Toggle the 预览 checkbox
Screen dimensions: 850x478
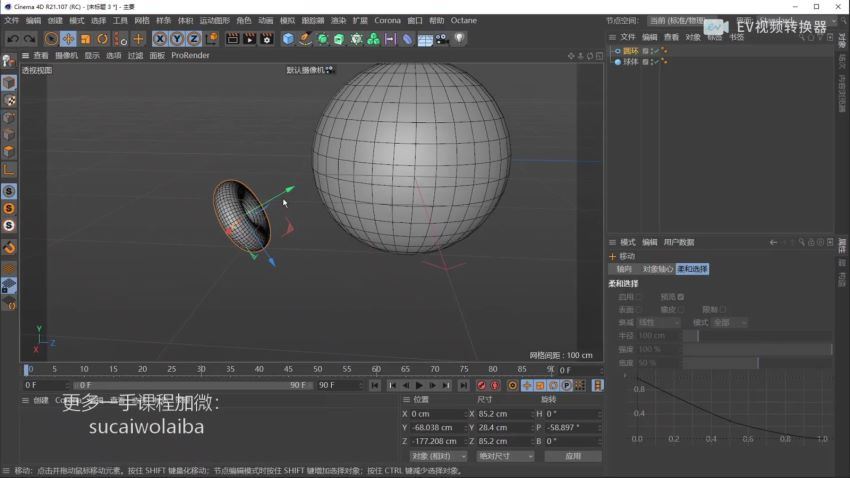(681, 297)
